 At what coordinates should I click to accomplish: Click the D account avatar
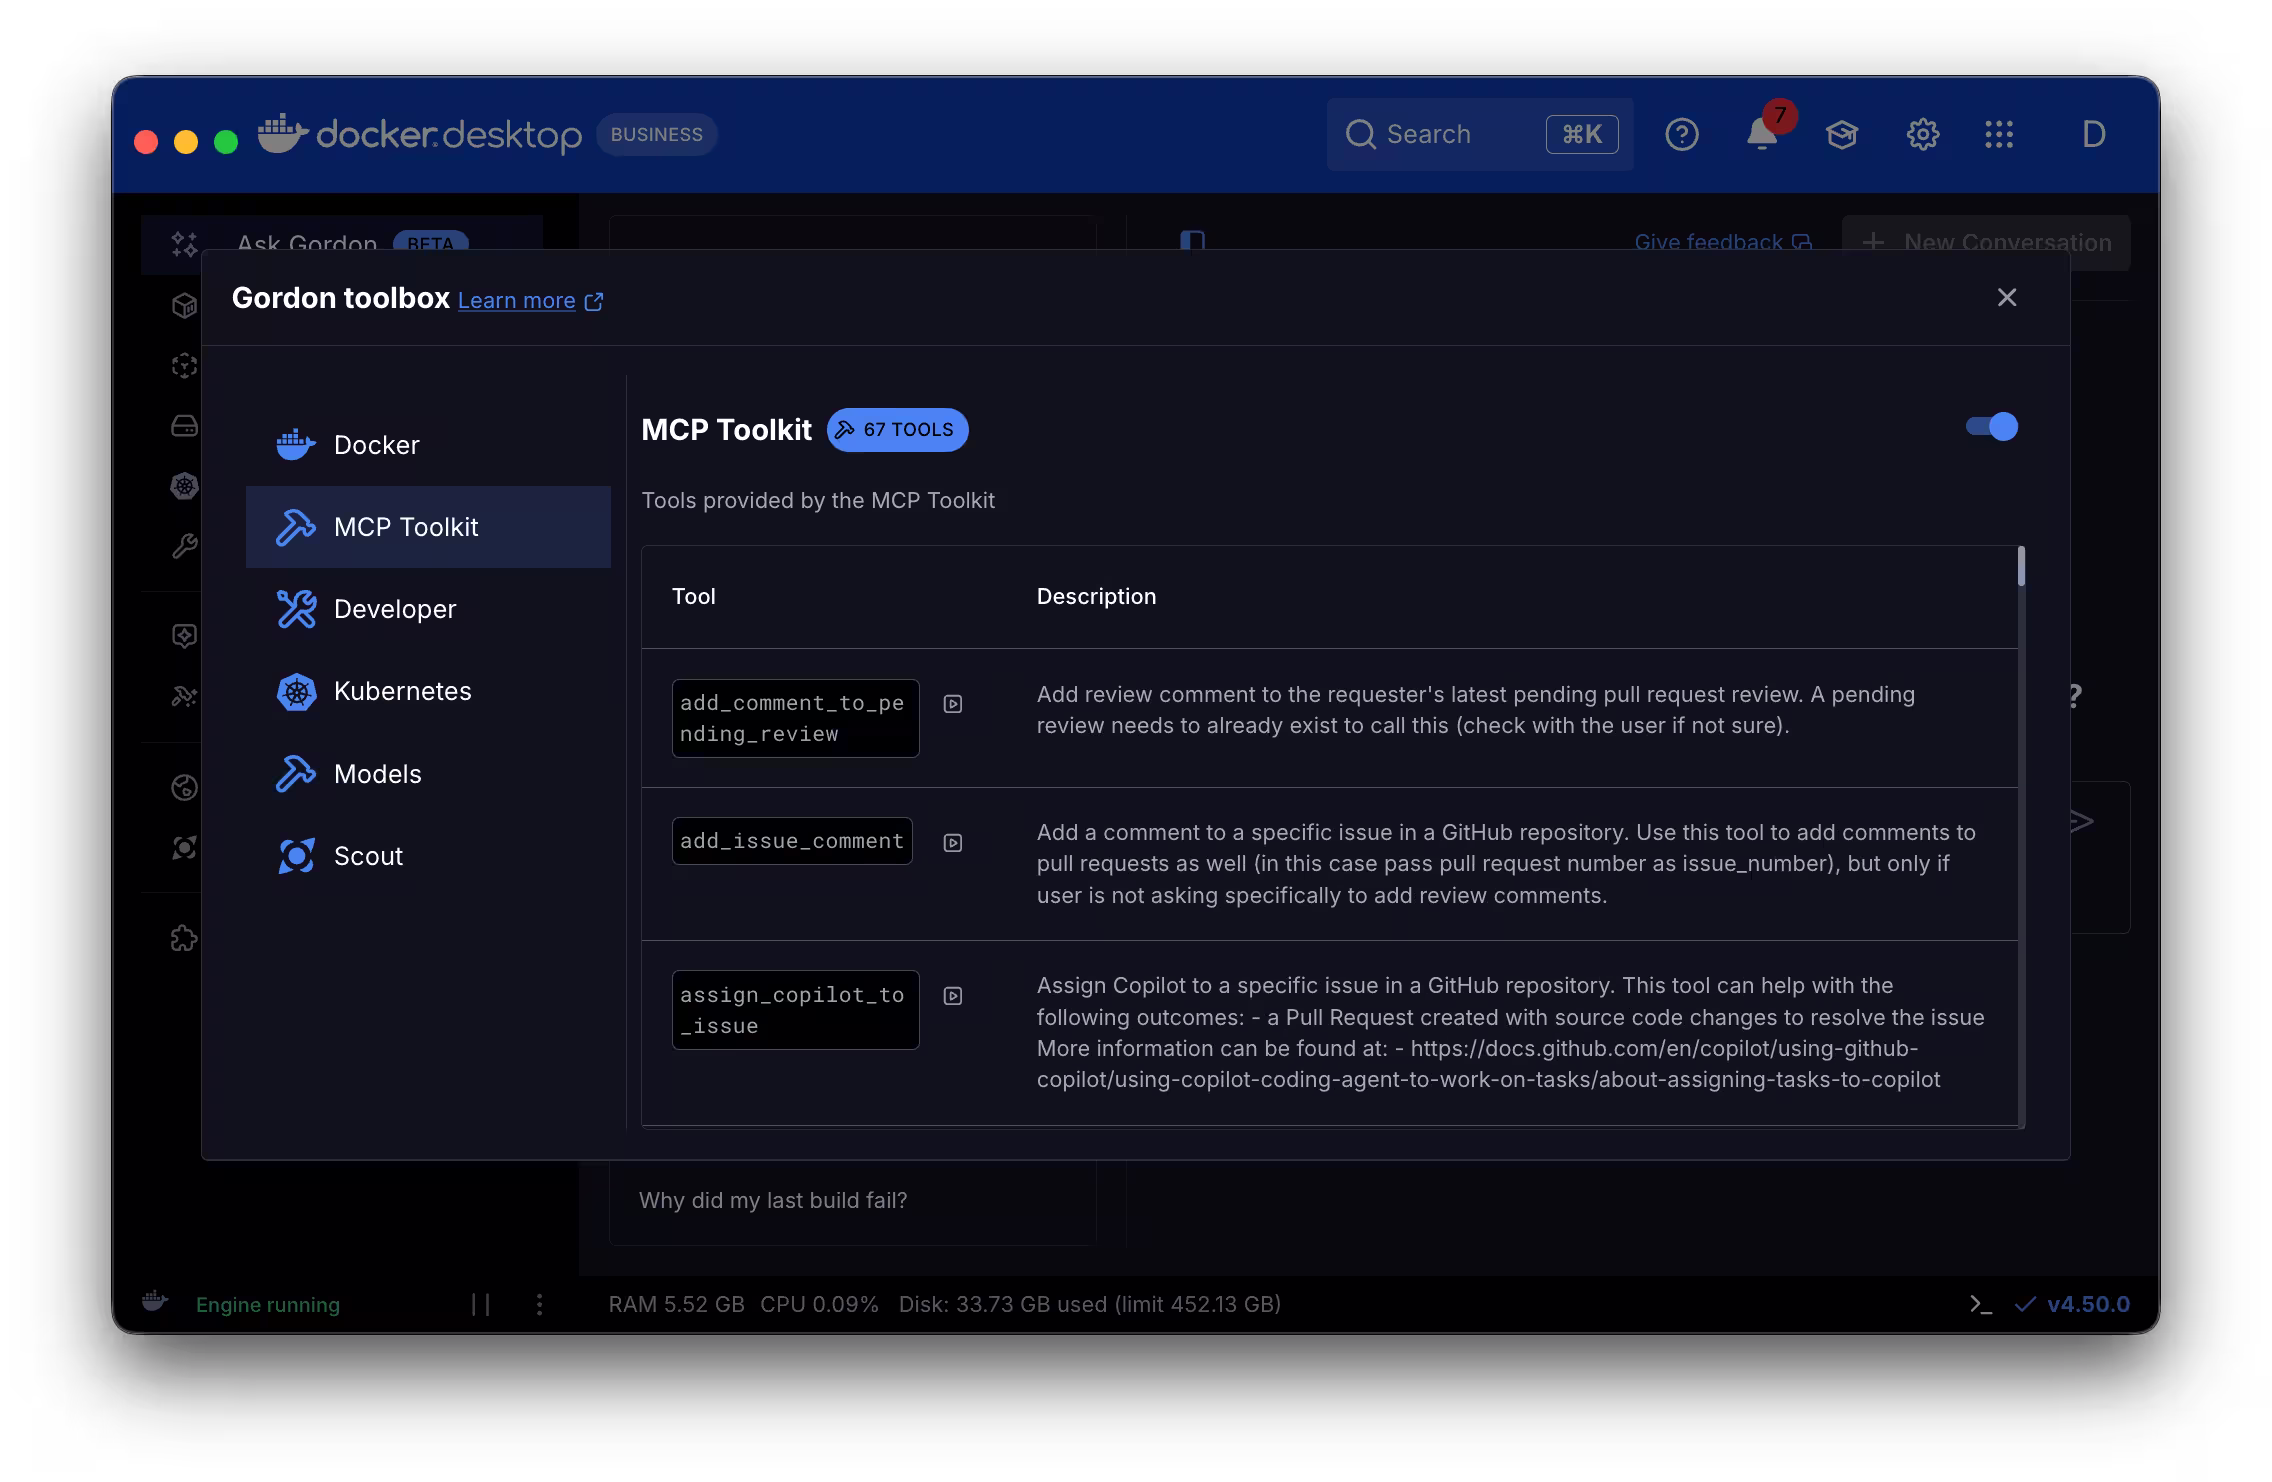click(x=2092, y=134)
